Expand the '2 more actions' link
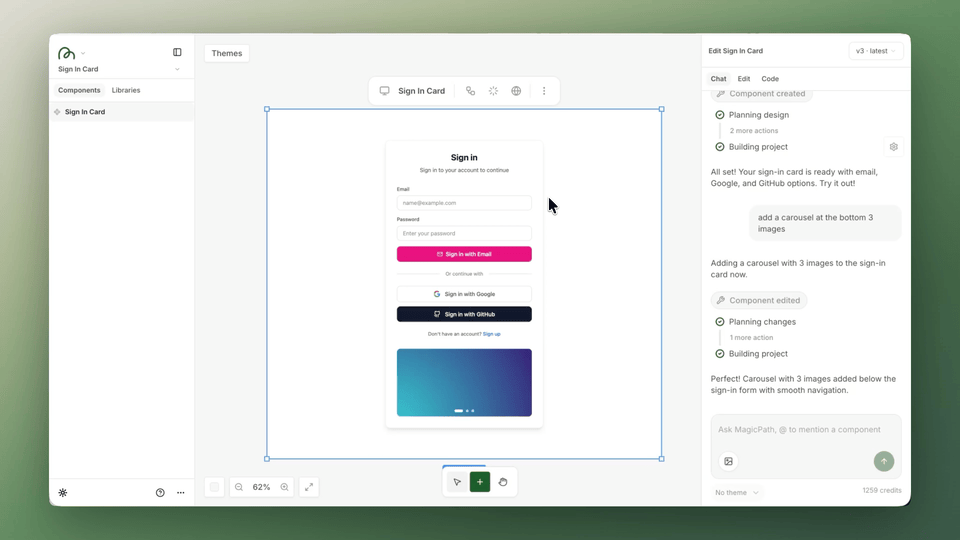 [753, 131]
